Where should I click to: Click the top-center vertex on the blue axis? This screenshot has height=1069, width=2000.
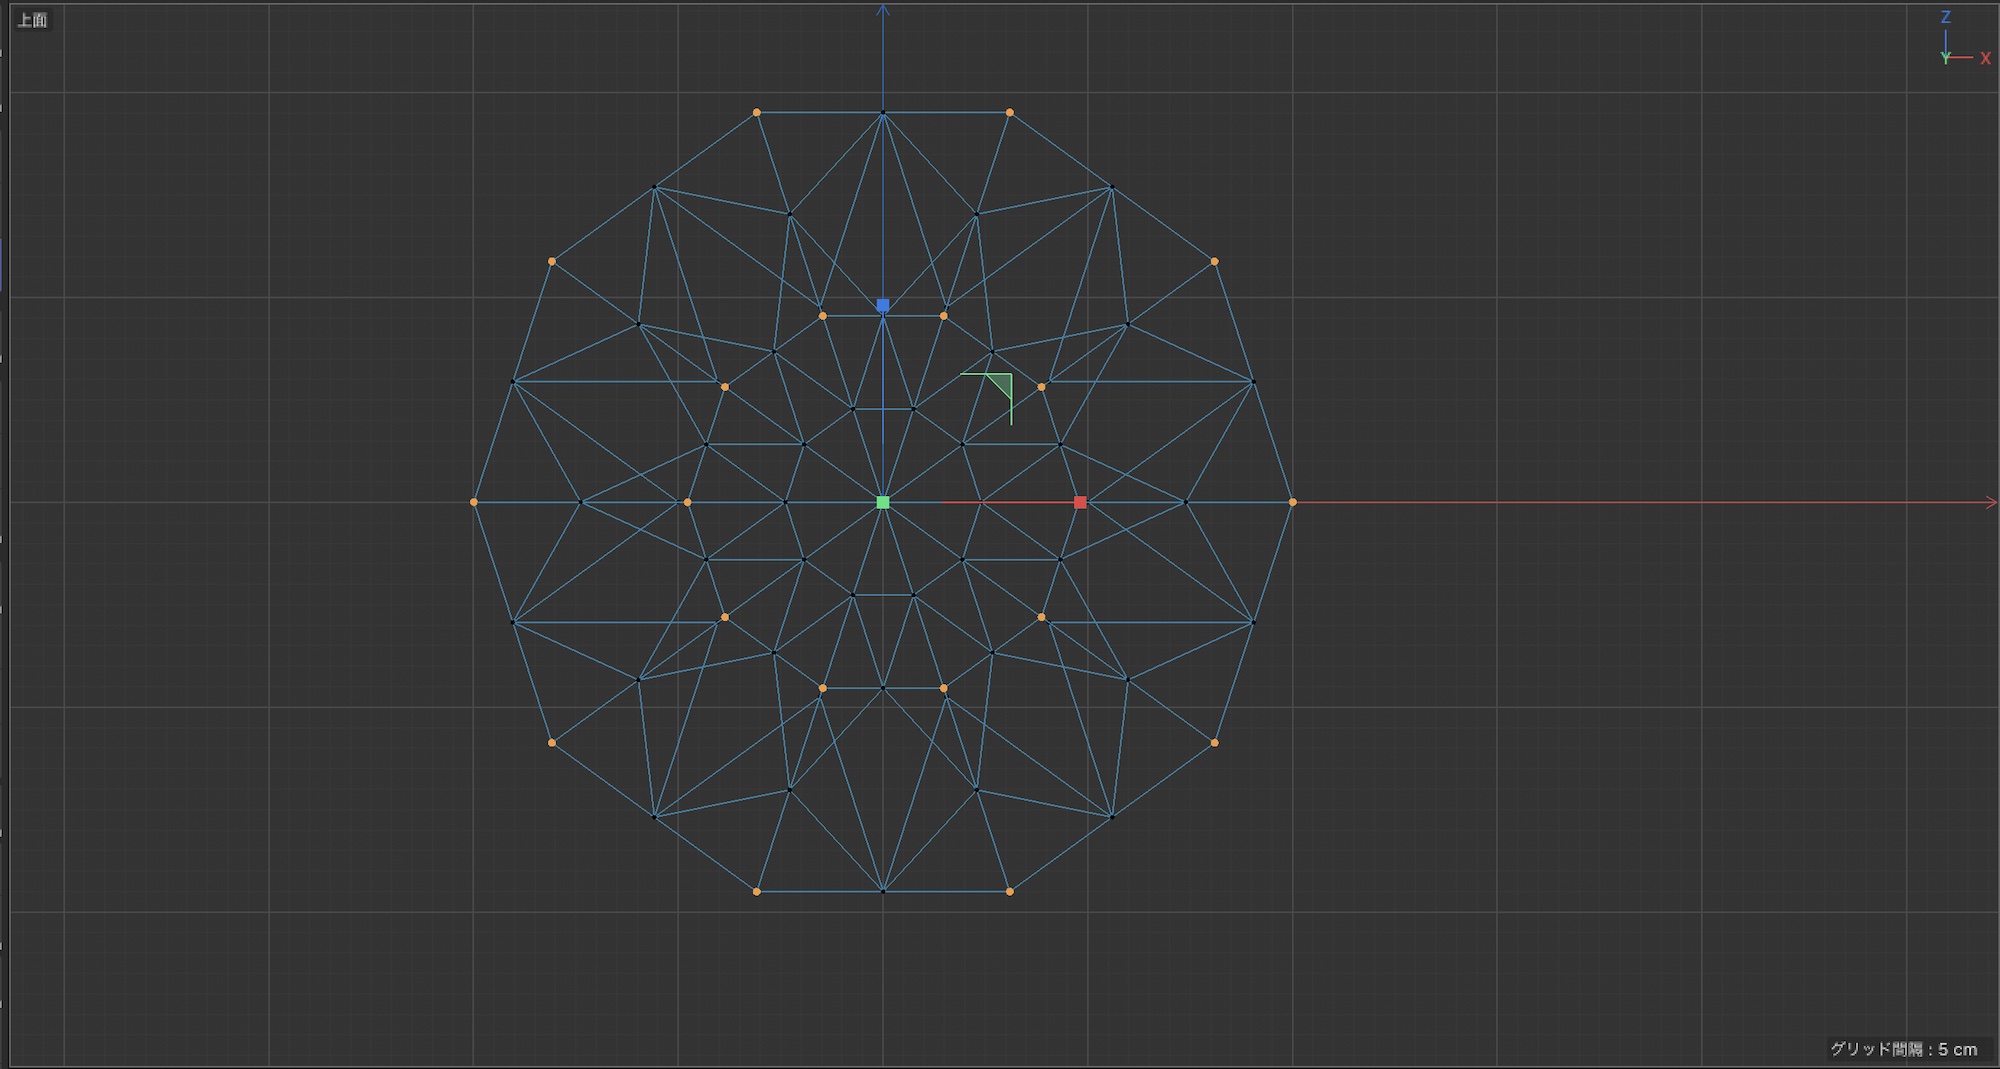coord(883,113)
